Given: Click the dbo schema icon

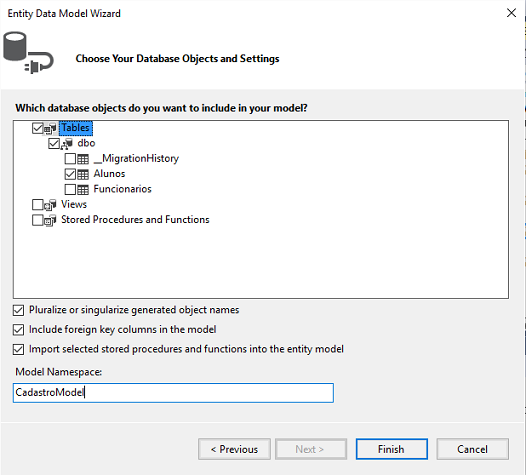Looking at the screenshot, I should [x=67, y=144].
